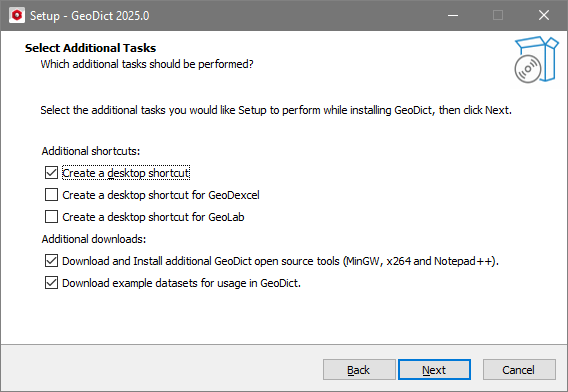Viewport: 568px width, 392px height.
Task: Click the instruction line about installing GeoDict
Action: coord(276,110)
